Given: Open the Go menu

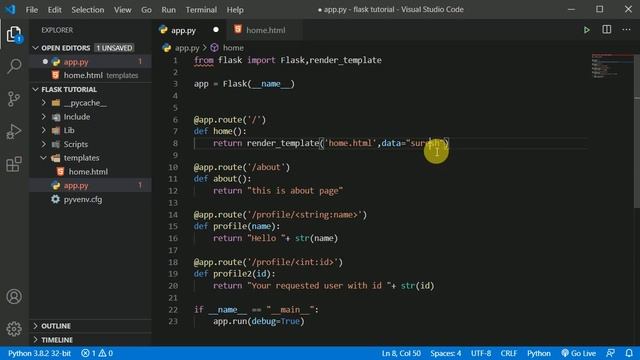Looking at the screenshot, I should [146, 9].
